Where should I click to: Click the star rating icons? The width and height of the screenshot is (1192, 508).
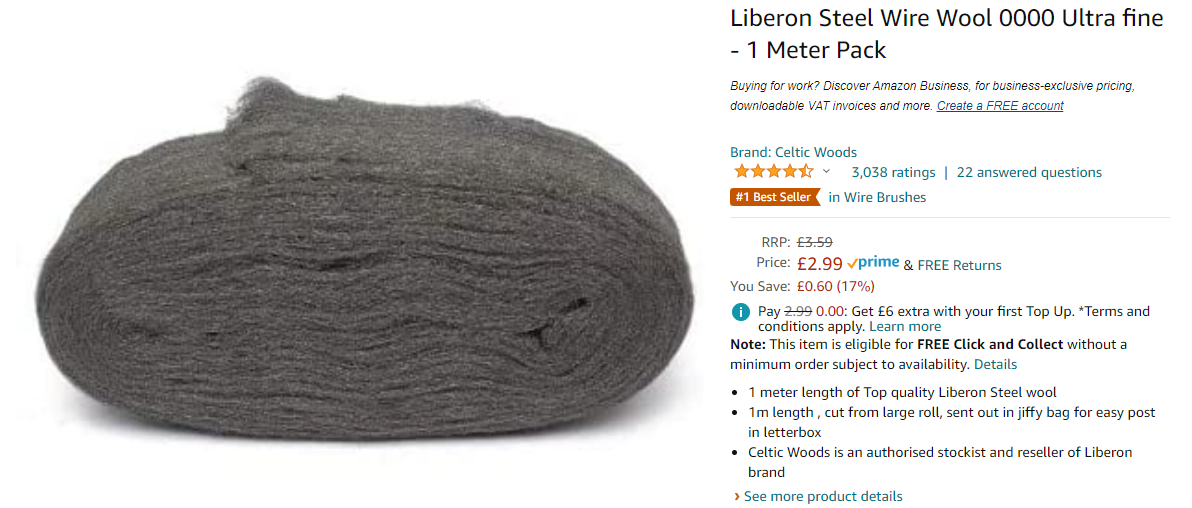[772, 172]
